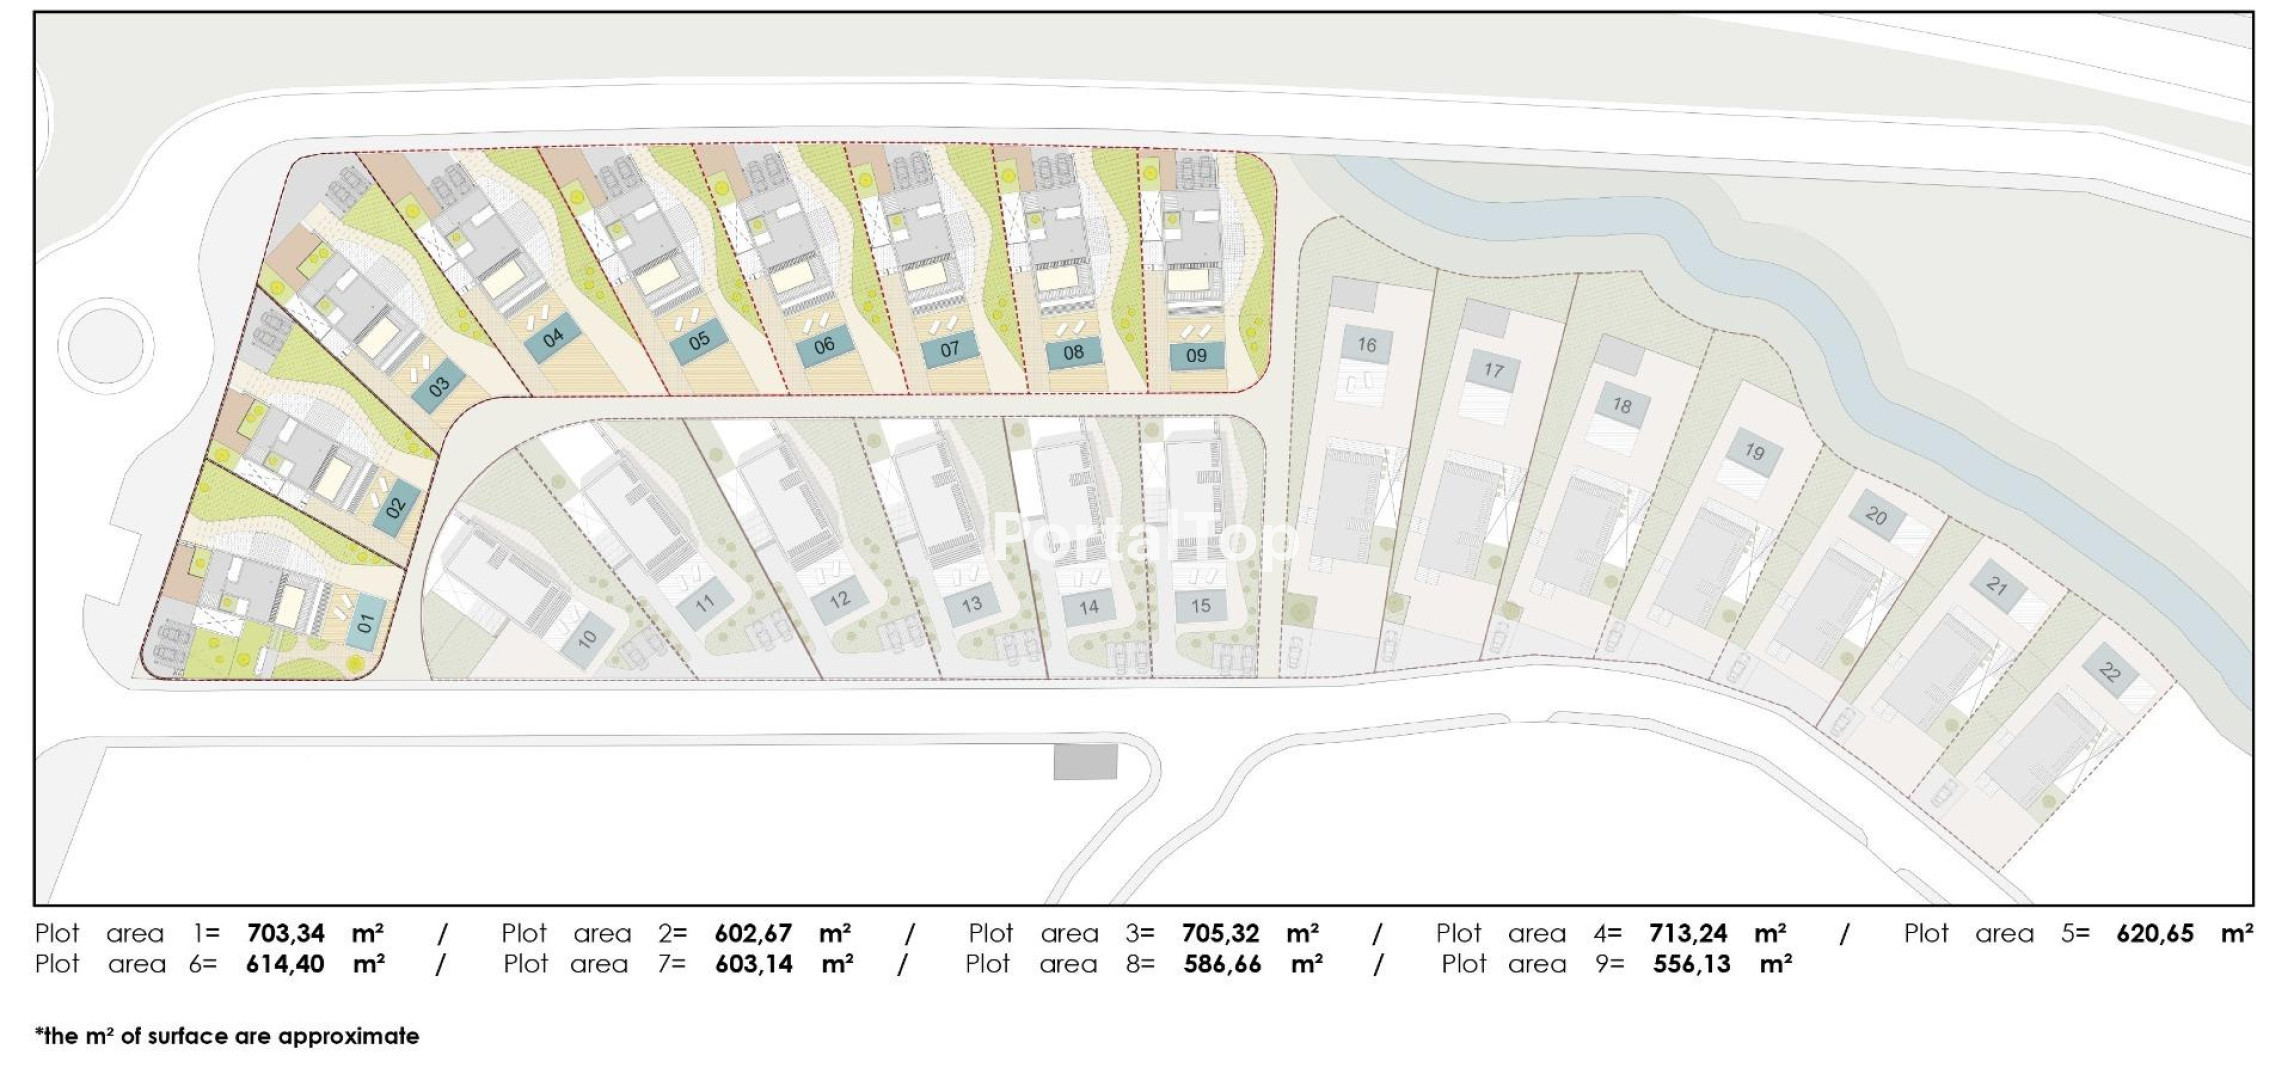The image size is (2294, 1080).
Task: Select plot number 02 marker
Action: click(396, 507)
